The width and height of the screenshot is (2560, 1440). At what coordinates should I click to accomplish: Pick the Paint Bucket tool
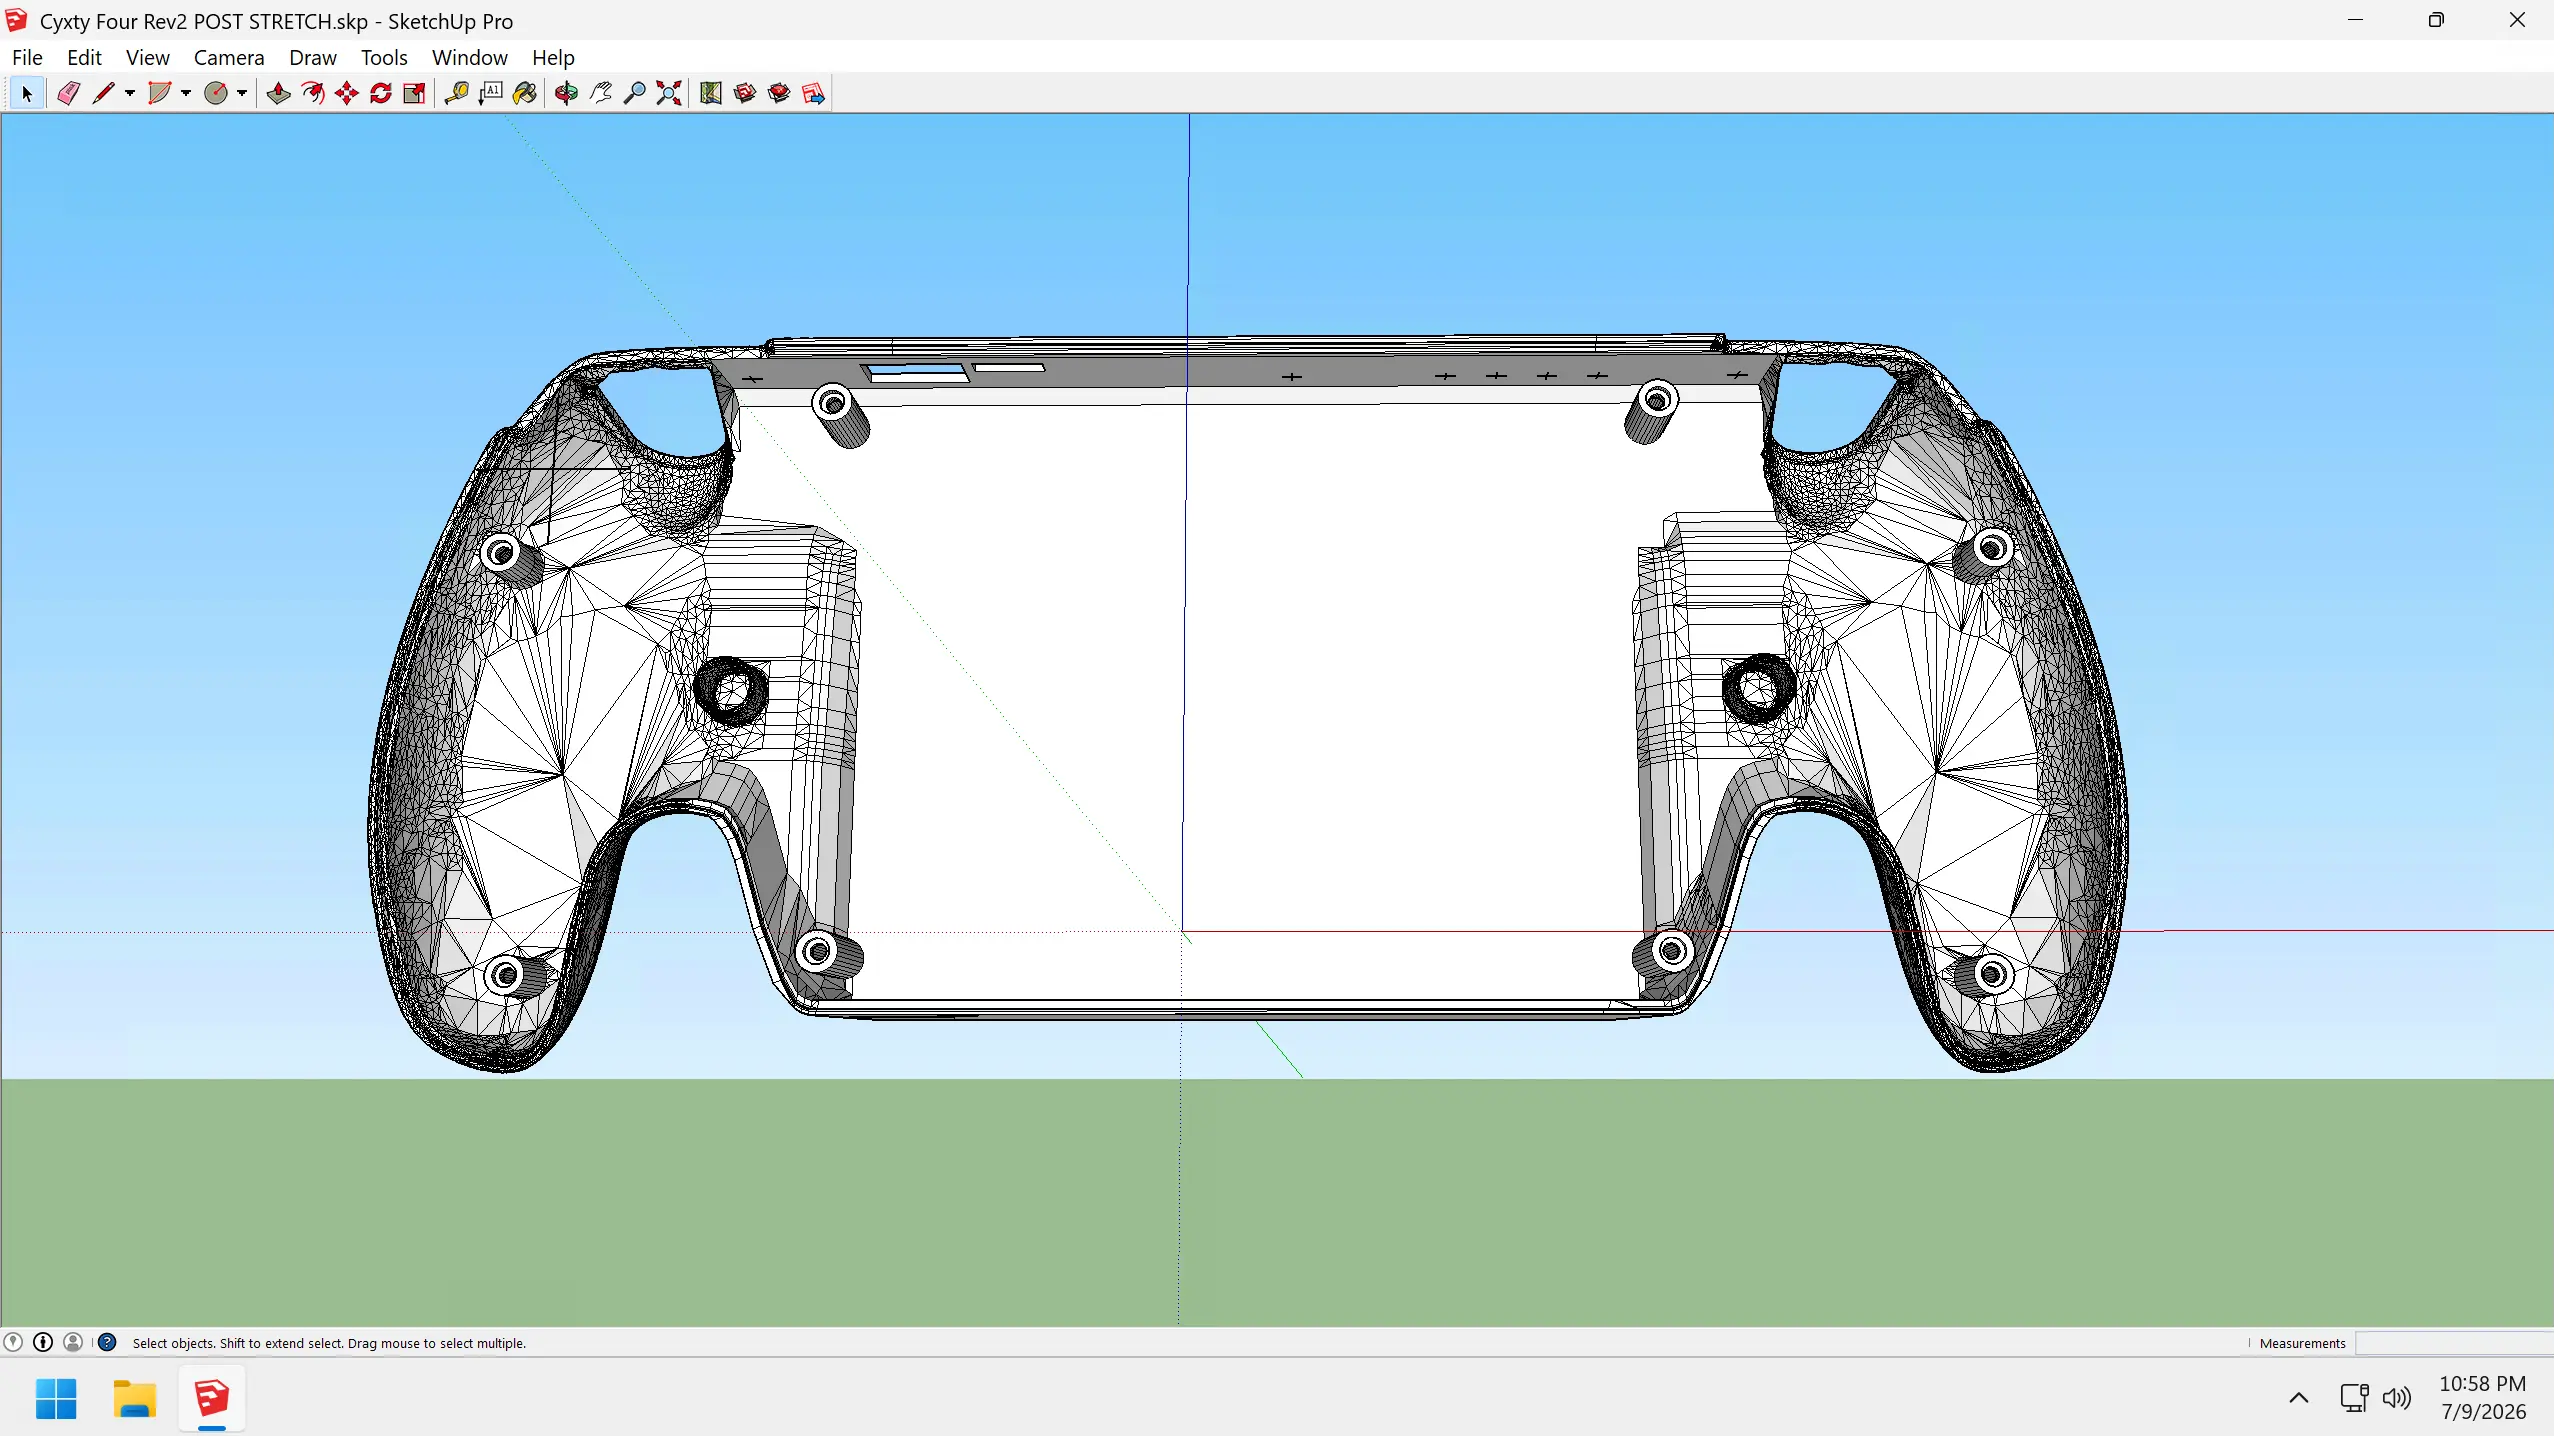point(525,94)
